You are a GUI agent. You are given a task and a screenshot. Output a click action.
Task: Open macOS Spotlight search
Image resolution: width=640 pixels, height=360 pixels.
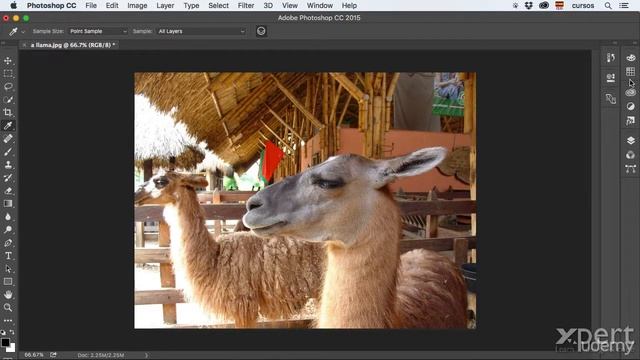tap(608, 5)
